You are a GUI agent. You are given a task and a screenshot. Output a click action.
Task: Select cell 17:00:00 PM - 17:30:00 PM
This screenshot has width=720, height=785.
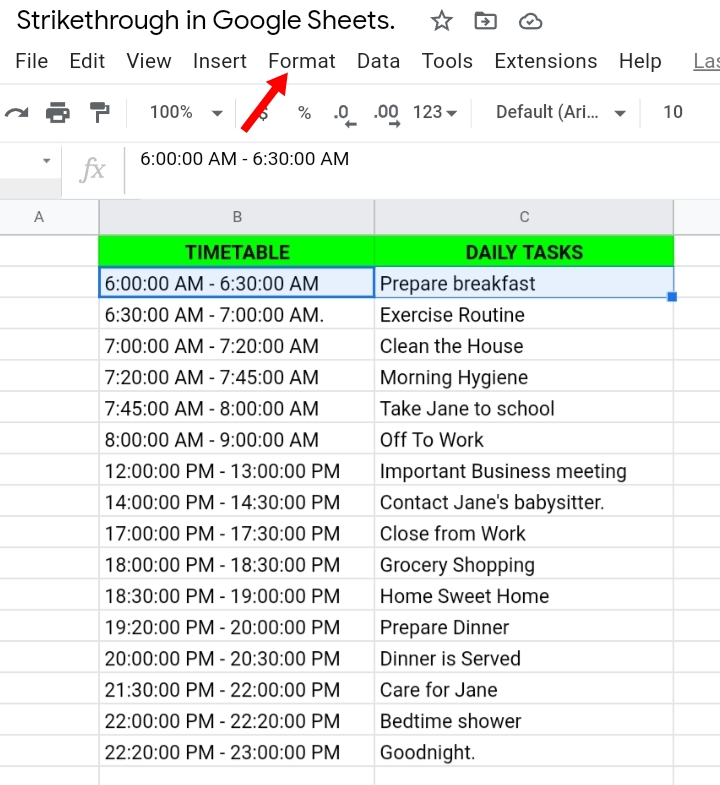coord(237,533)
